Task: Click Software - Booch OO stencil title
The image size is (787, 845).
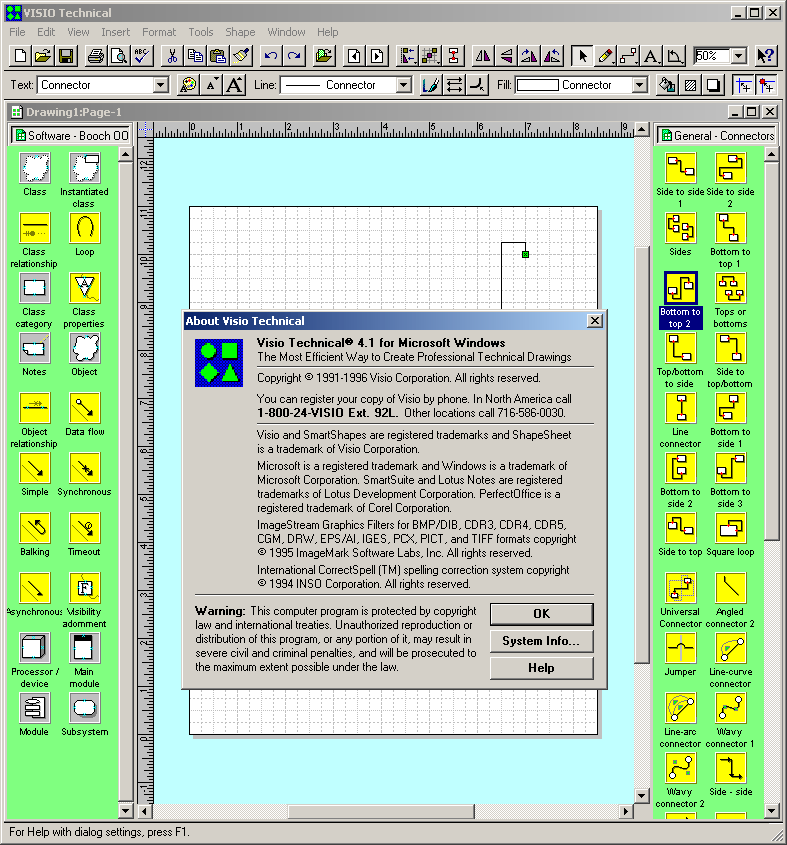Action: [x=71, y=135]
